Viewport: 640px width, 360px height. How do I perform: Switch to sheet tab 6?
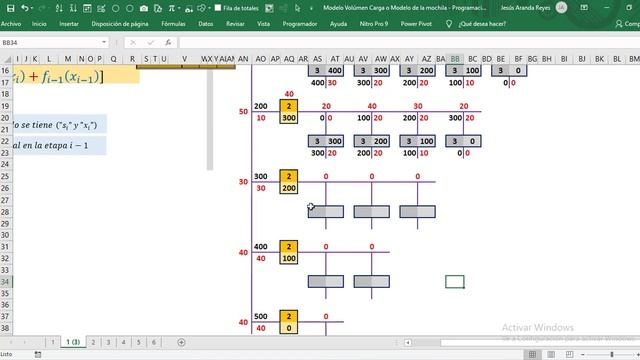pos(154,342)
